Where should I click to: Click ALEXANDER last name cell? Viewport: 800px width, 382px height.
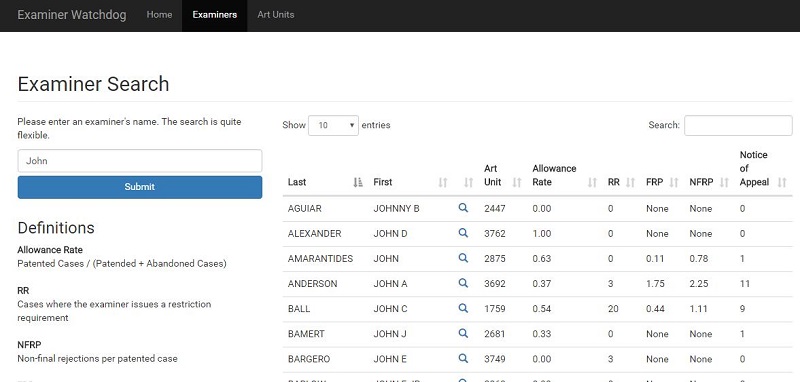tap(314, 234)
